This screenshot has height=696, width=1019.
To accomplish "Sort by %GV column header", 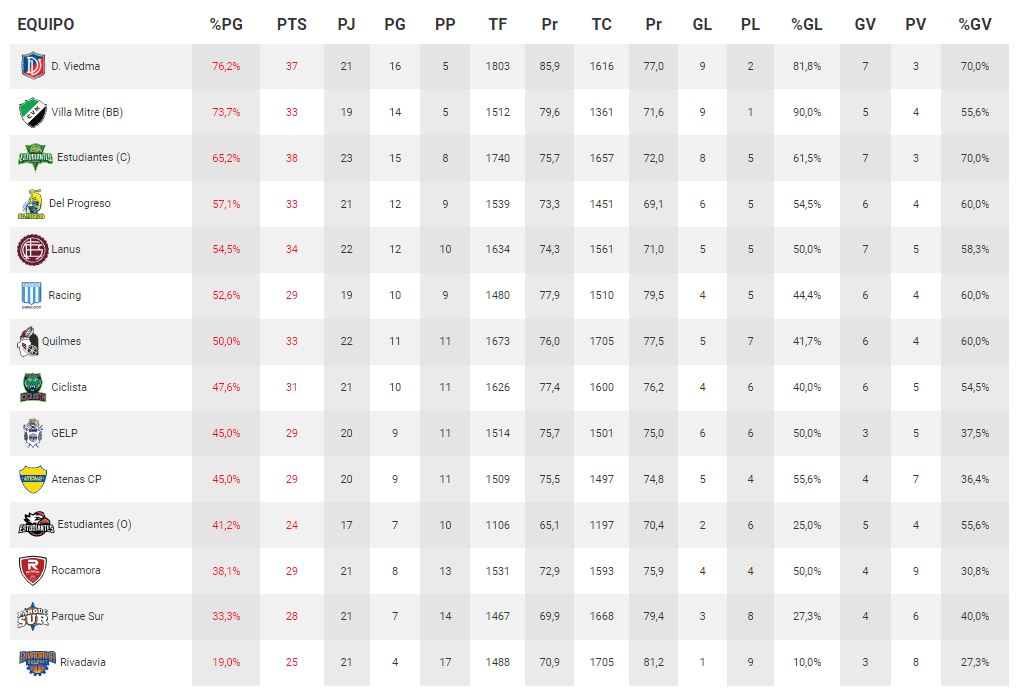I will point(974,24).
